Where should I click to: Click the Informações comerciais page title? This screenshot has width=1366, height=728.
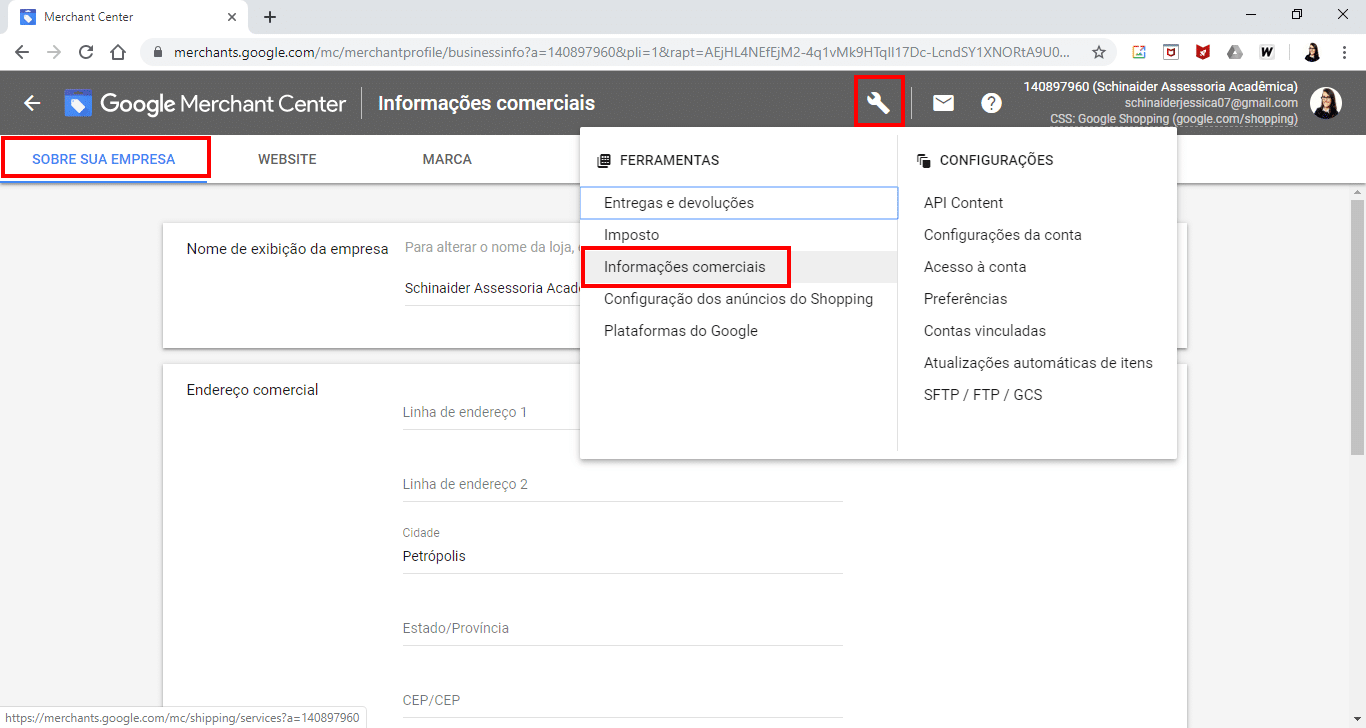[x=486, y=103]
